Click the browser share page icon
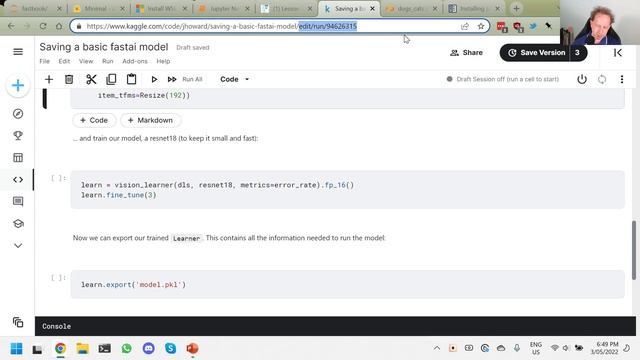Viewport: 640px width, 360px height. 464,26
